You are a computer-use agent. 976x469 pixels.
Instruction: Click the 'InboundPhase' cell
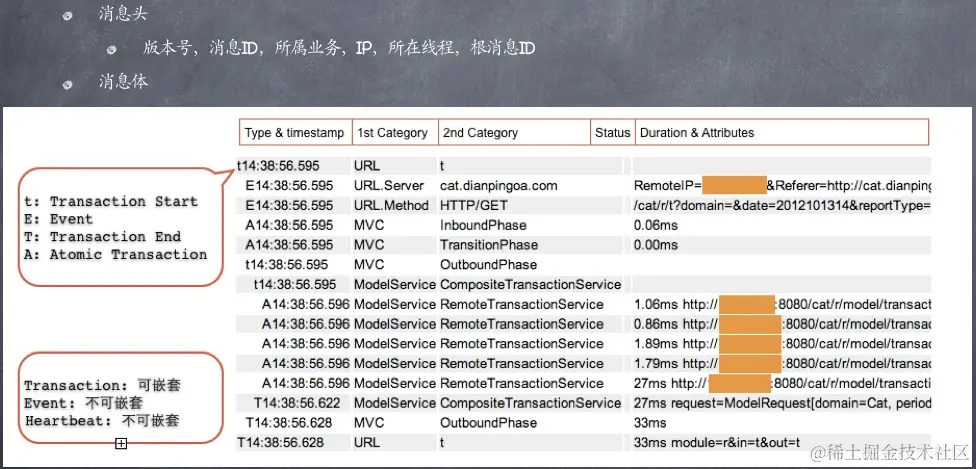483,225
